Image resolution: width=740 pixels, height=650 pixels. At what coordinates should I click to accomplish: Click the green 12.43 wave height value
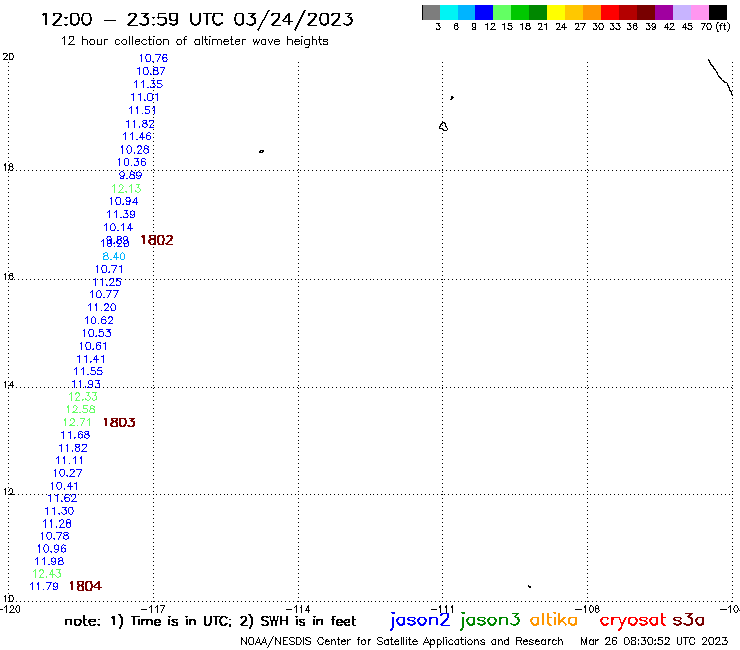click(x=47, y=574)
